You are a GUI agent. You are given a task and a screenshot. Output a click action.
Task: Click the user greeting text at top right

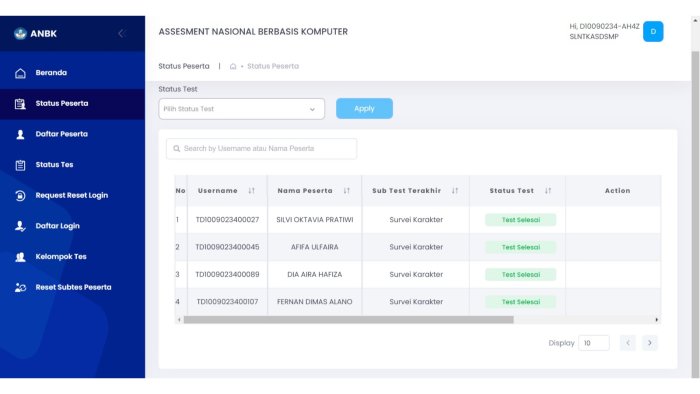[604, 31]
